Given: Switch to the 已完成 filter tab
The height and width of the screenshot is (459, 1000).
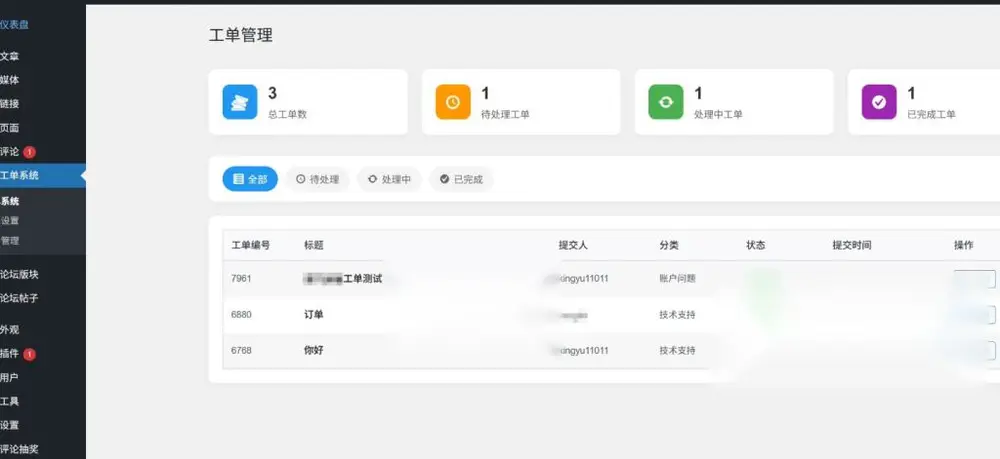Looking at the screenshot, I should tap(461, 179).
